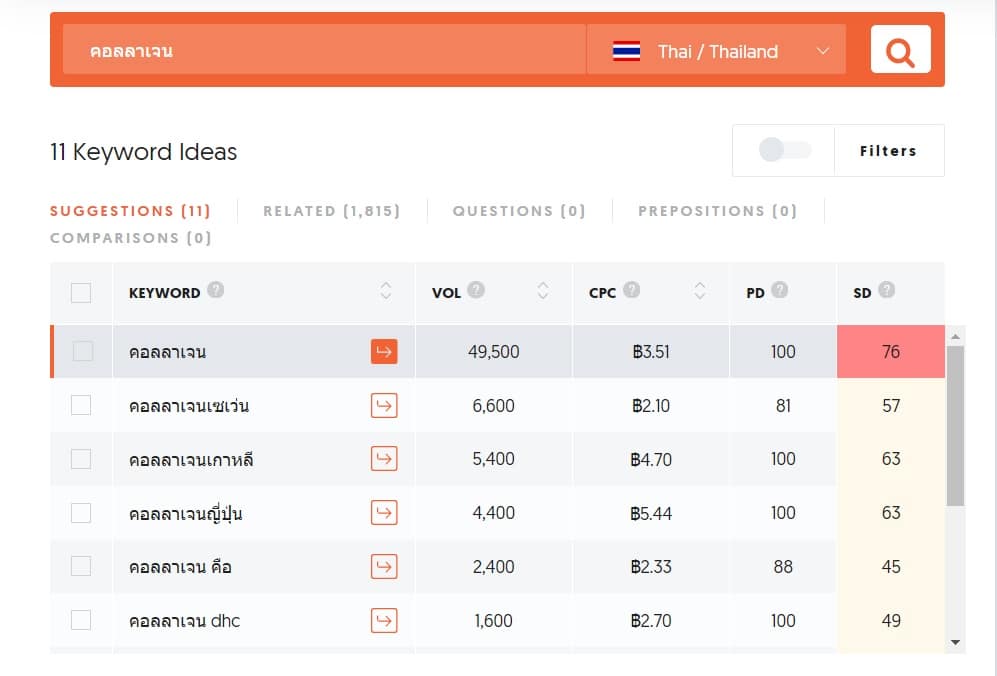The height and width of the screenshot is (676, 997).
Task: Click arrow icon beside คอลลาเจนเซเว่น keyword
Action: click(x=384, y=405)
